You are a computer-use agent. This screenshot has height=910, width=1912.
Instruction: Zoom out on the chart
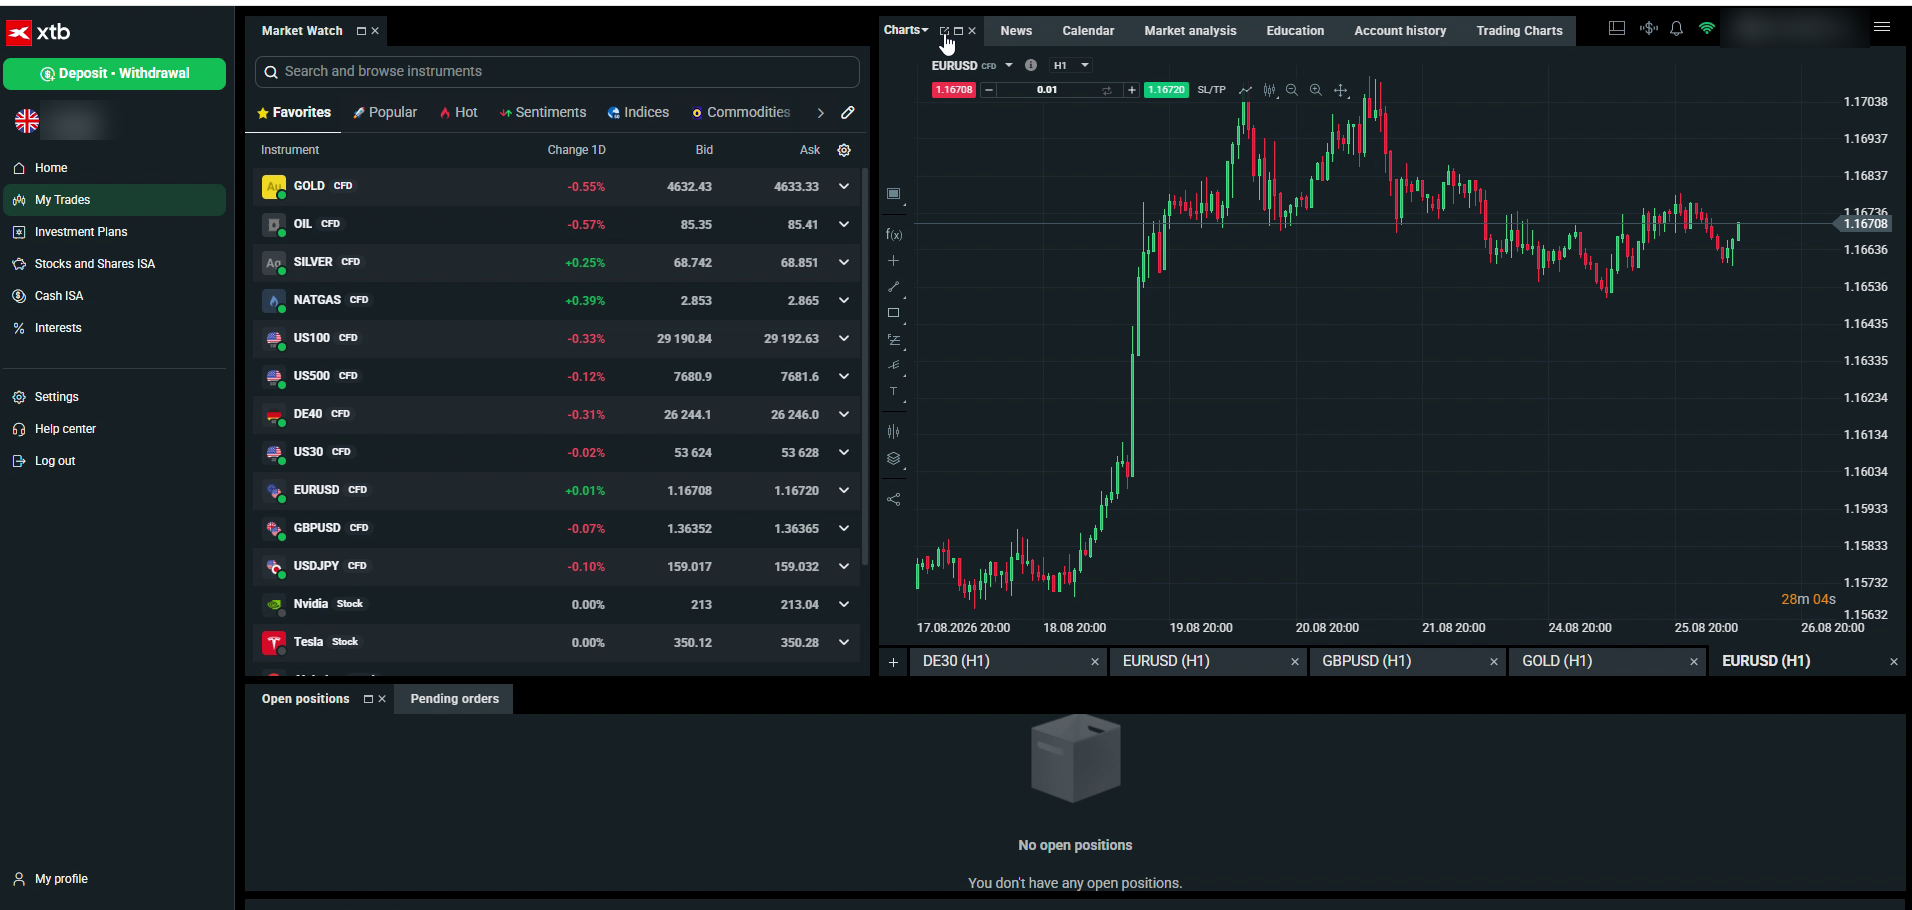pyautogui.click(x=1292, y=90)
